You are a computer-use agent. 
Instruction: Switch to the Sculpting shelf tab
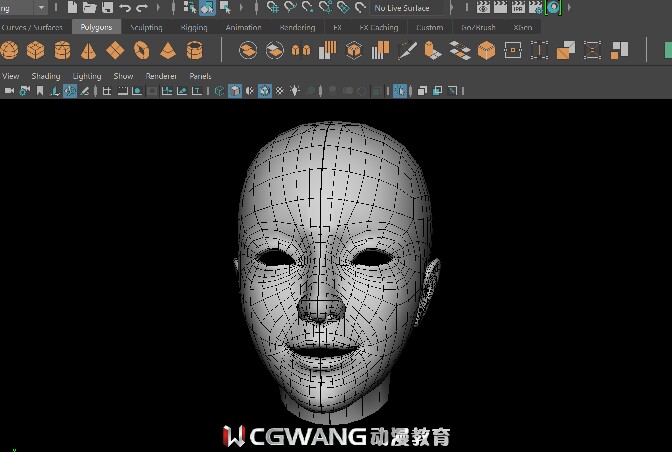[146, 27]
